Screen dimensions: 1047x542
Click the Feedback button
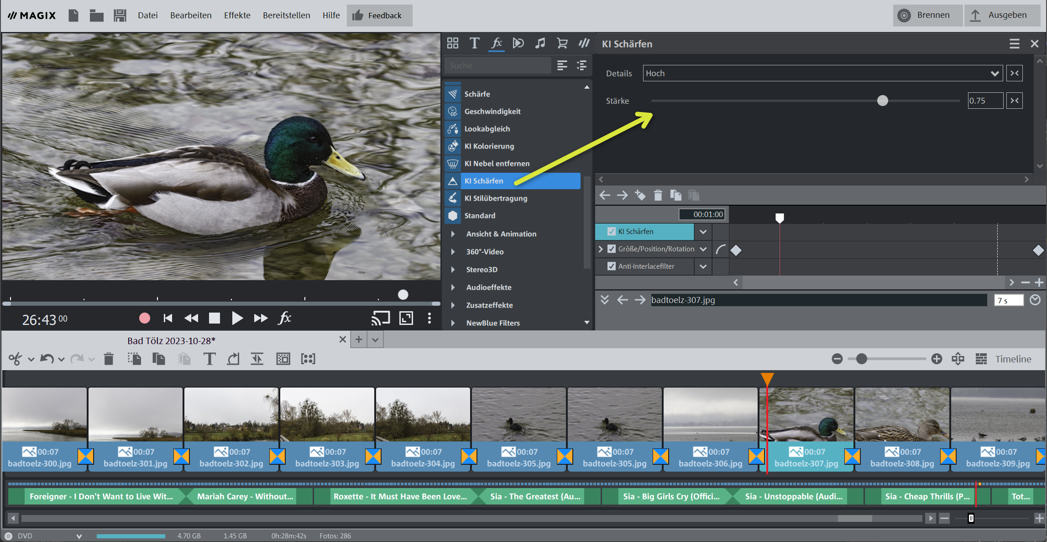pos(379,15)
